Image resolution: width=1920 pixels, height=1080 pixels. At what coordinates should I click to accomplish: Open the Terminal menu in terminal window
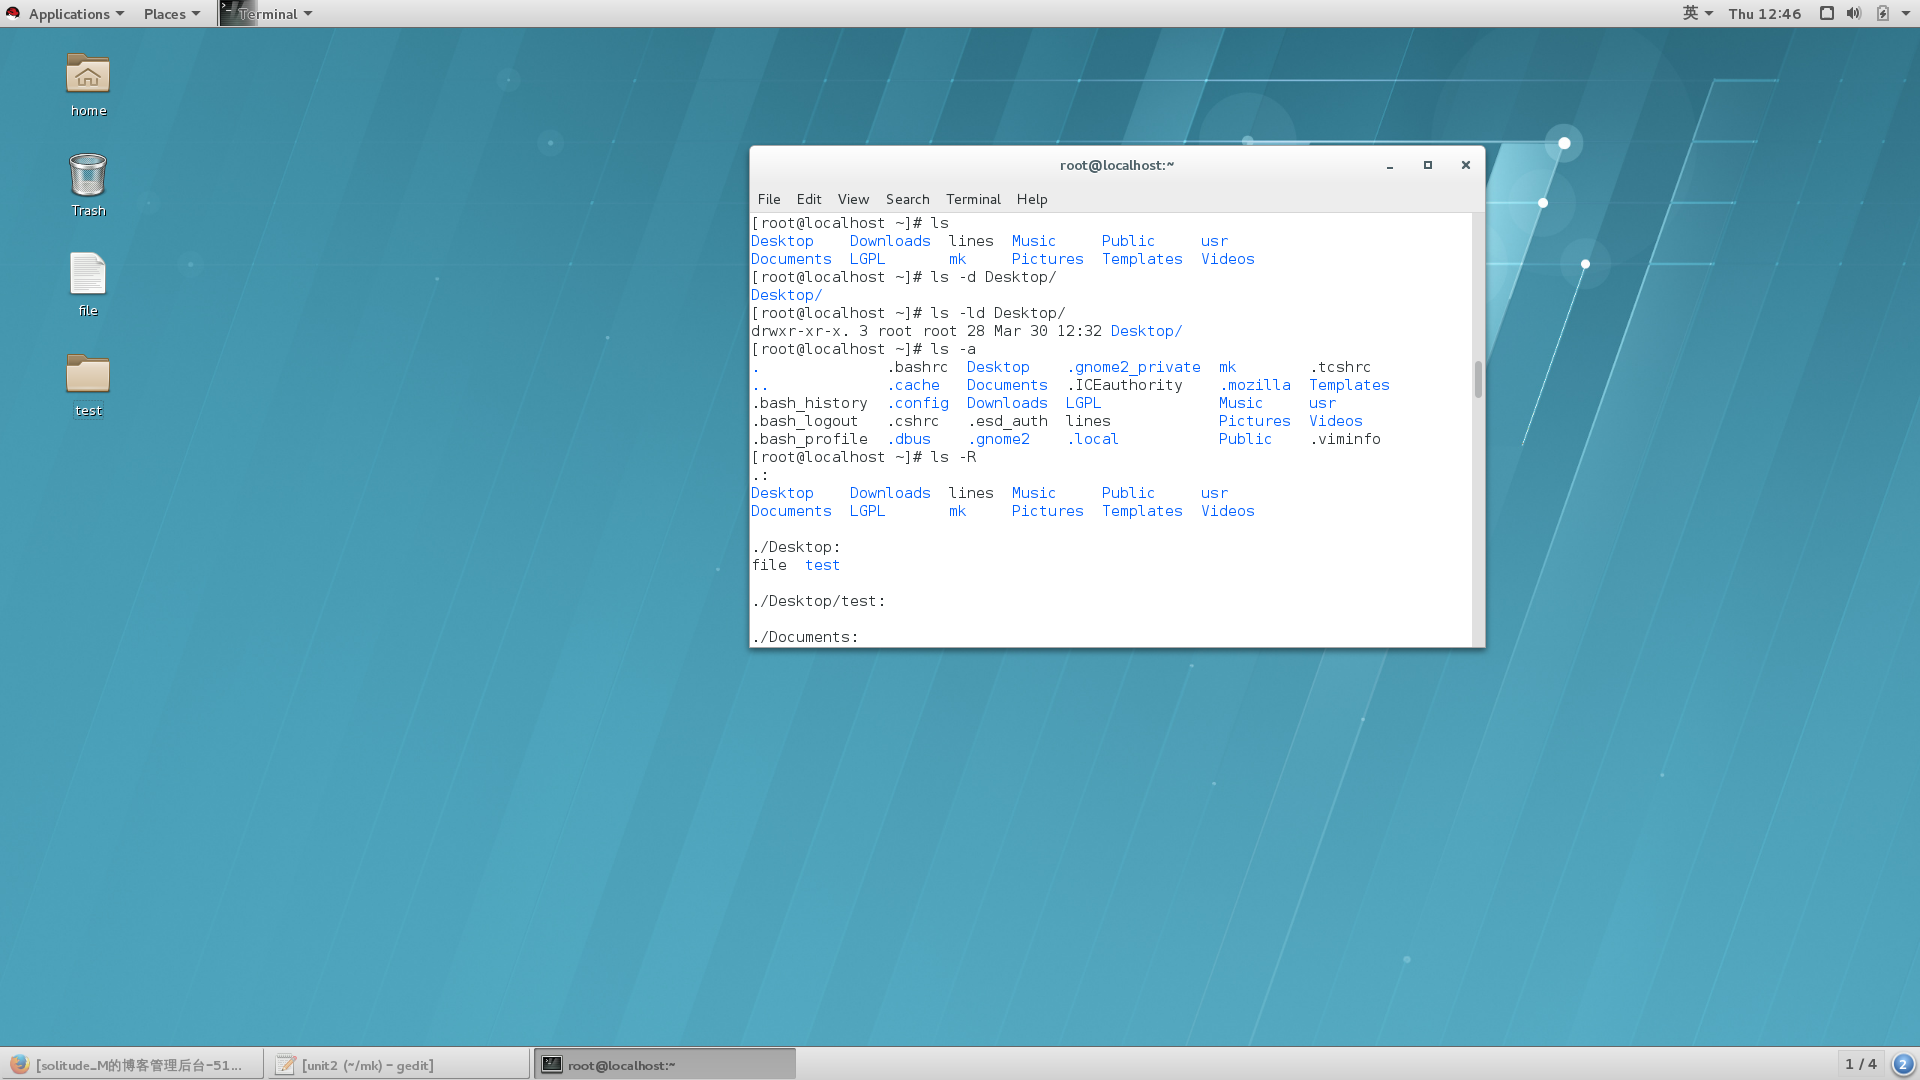973,199
